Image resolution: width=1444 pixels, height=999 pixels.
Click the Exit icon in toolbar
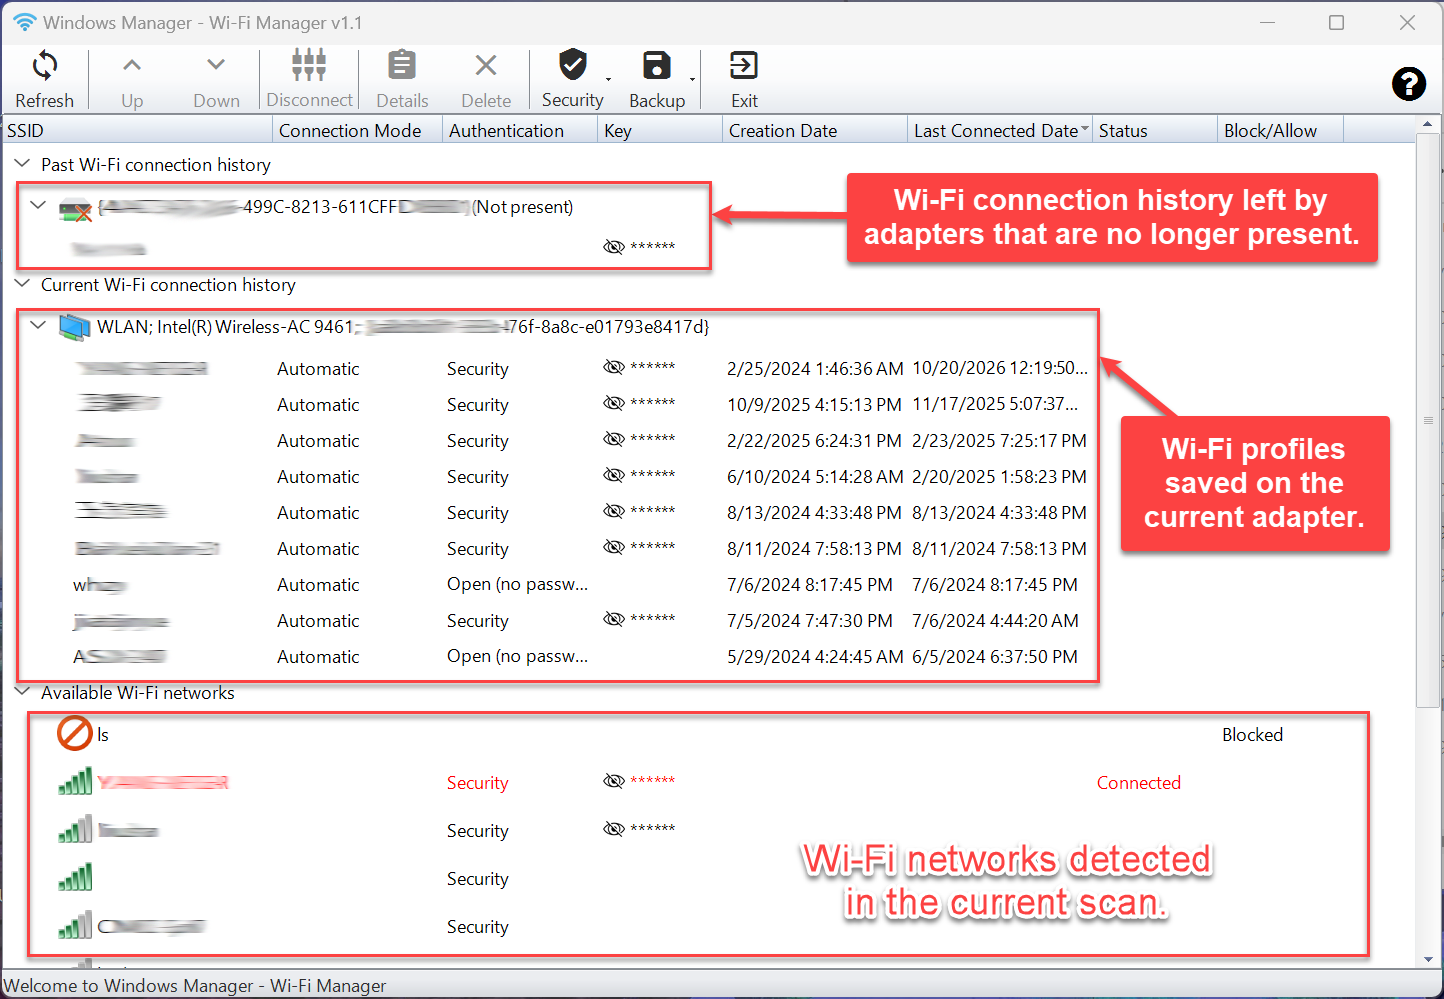(x=744, y=65)
